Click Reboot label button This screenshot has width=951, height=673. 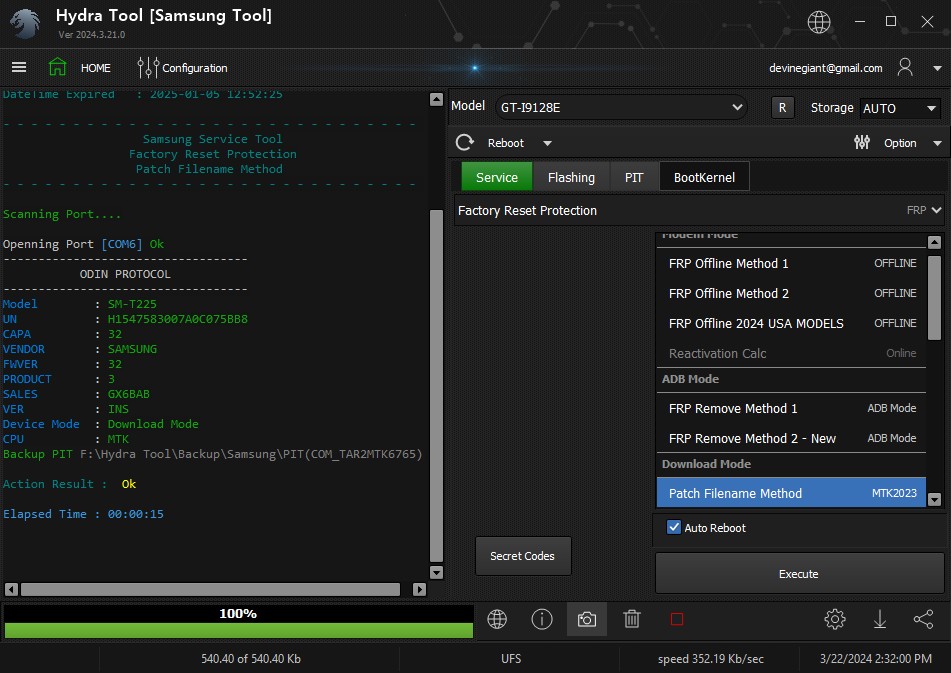[x=506, y=143]
